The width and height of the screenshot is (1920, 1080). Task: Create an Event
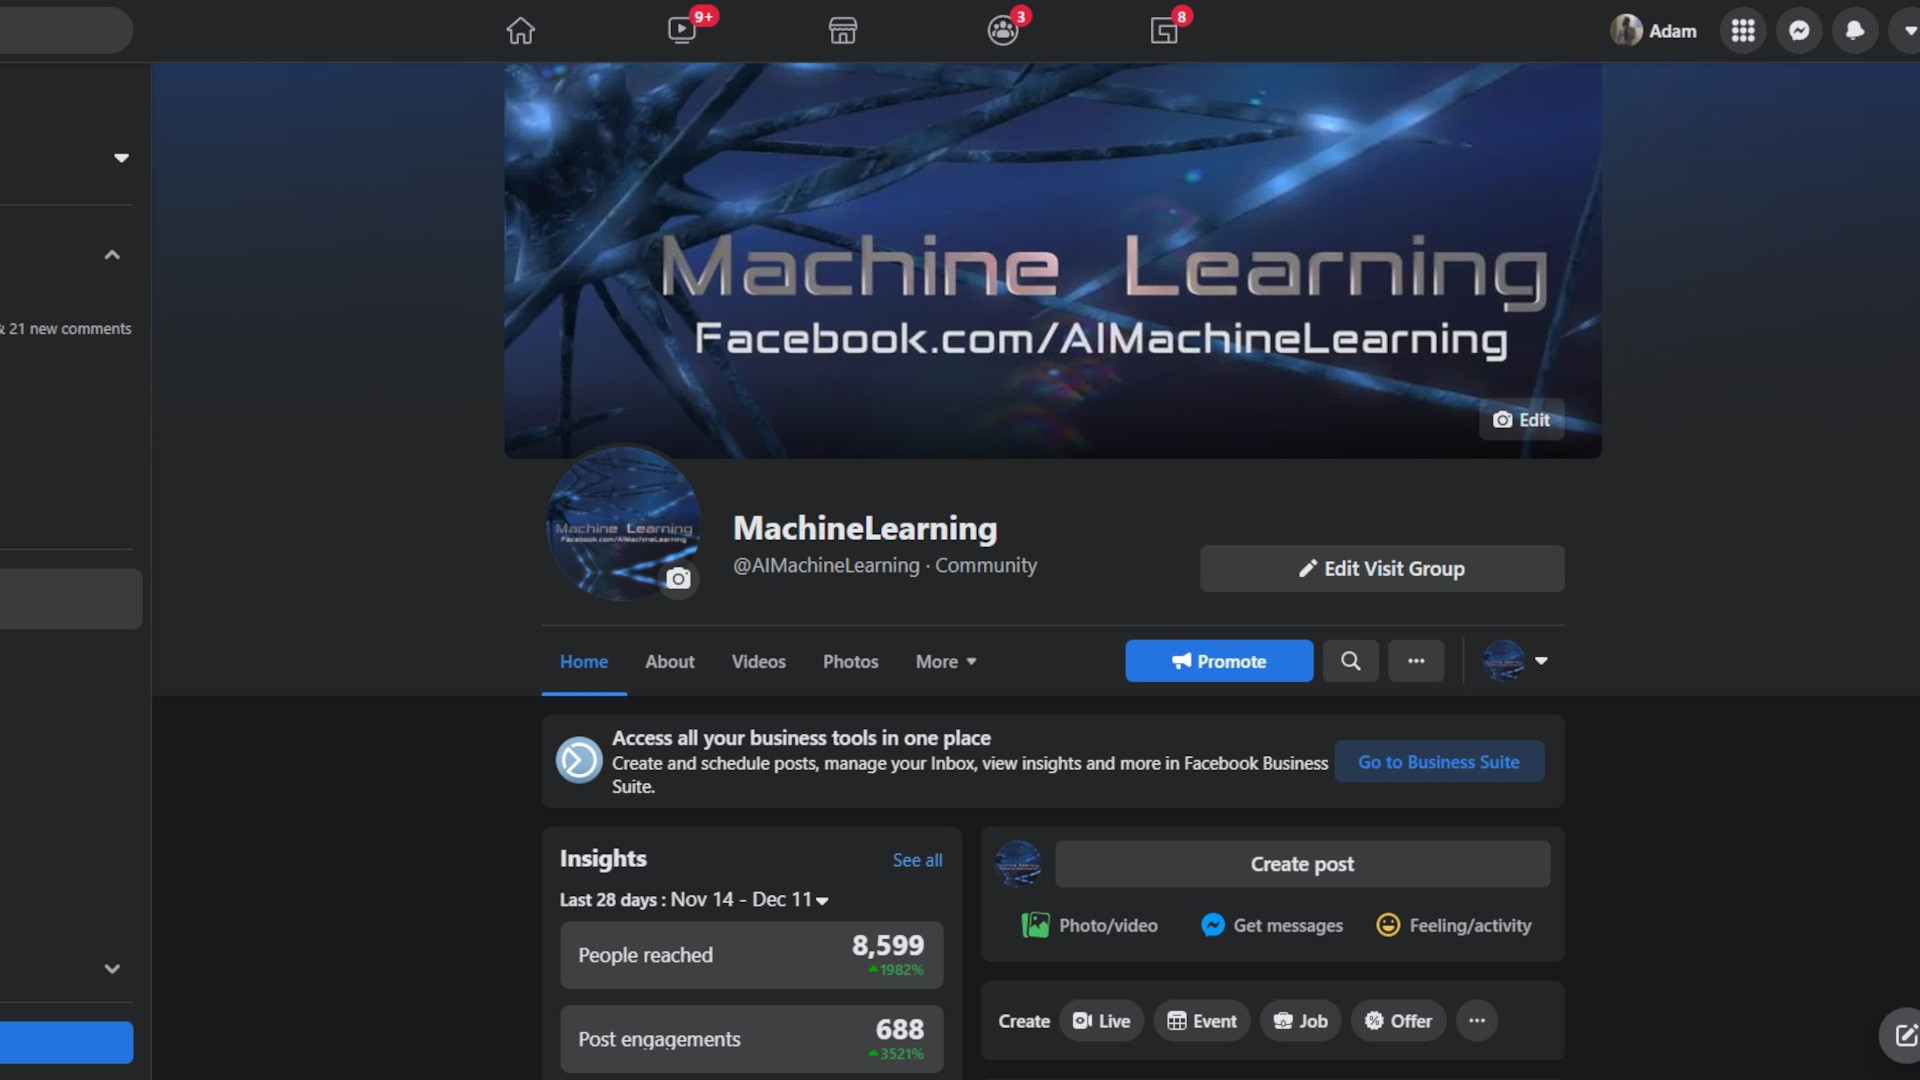click(x=1202, y=1021)
